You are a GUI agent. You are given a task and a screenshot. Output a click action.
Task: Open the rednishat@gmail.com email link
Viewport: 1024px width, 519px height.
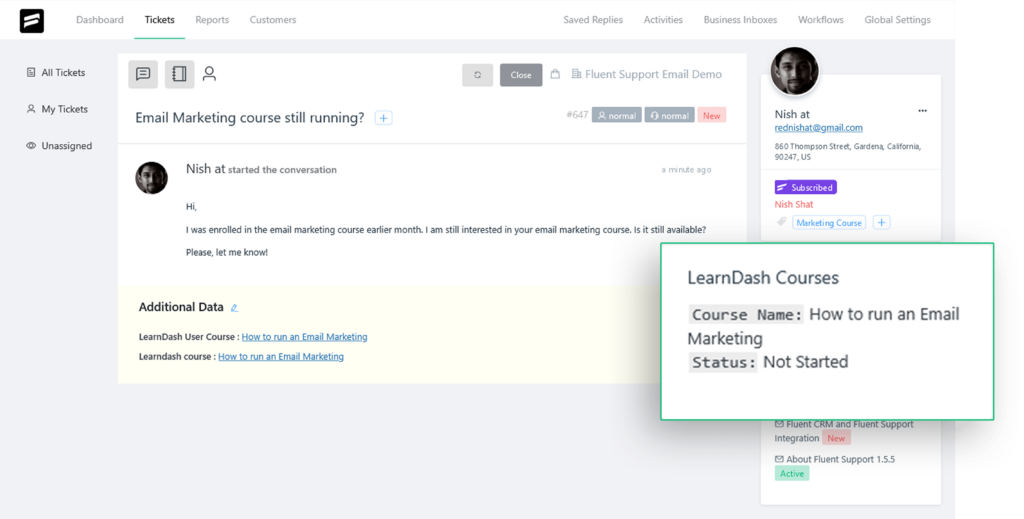pos(818,128)
